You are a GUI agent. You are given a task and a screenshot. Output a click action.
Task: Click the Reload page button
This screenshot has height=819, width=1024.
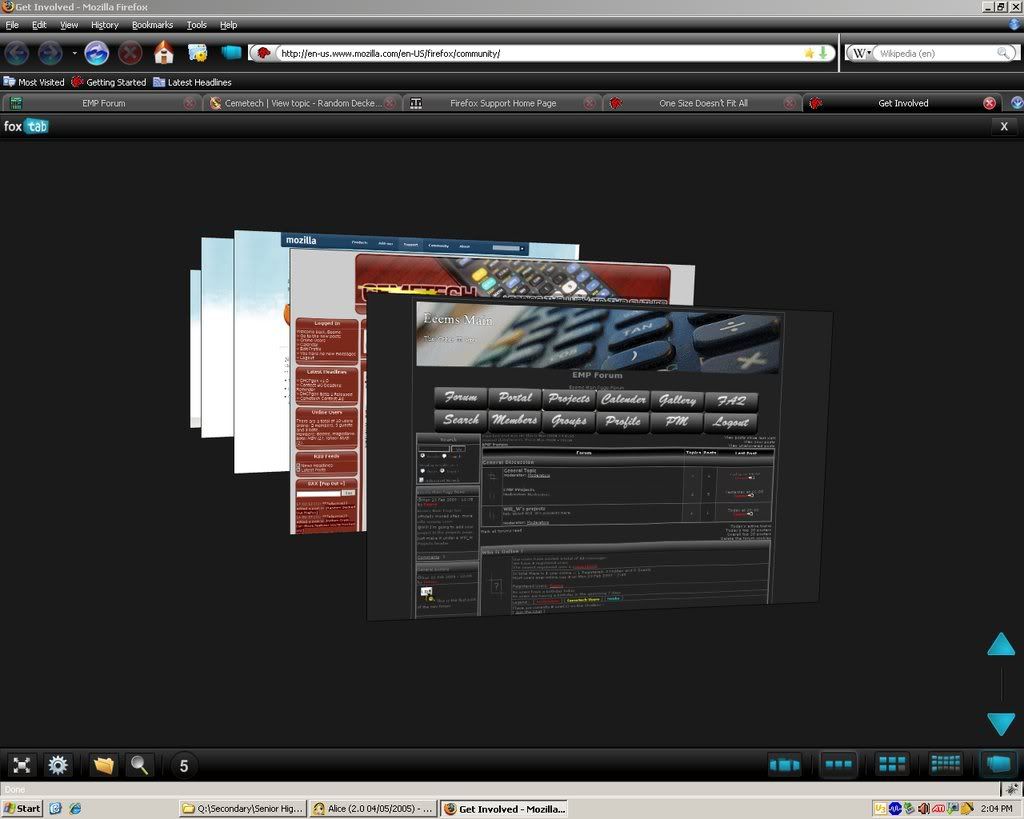(96, 53)
